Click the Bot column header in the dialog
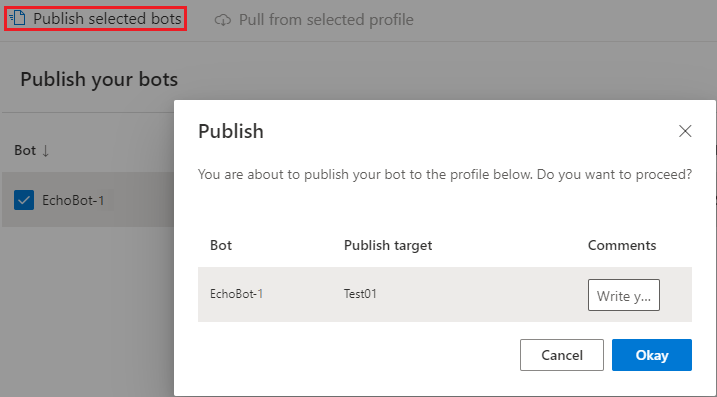This screenshot has width=717, height=397. (221, 245)
